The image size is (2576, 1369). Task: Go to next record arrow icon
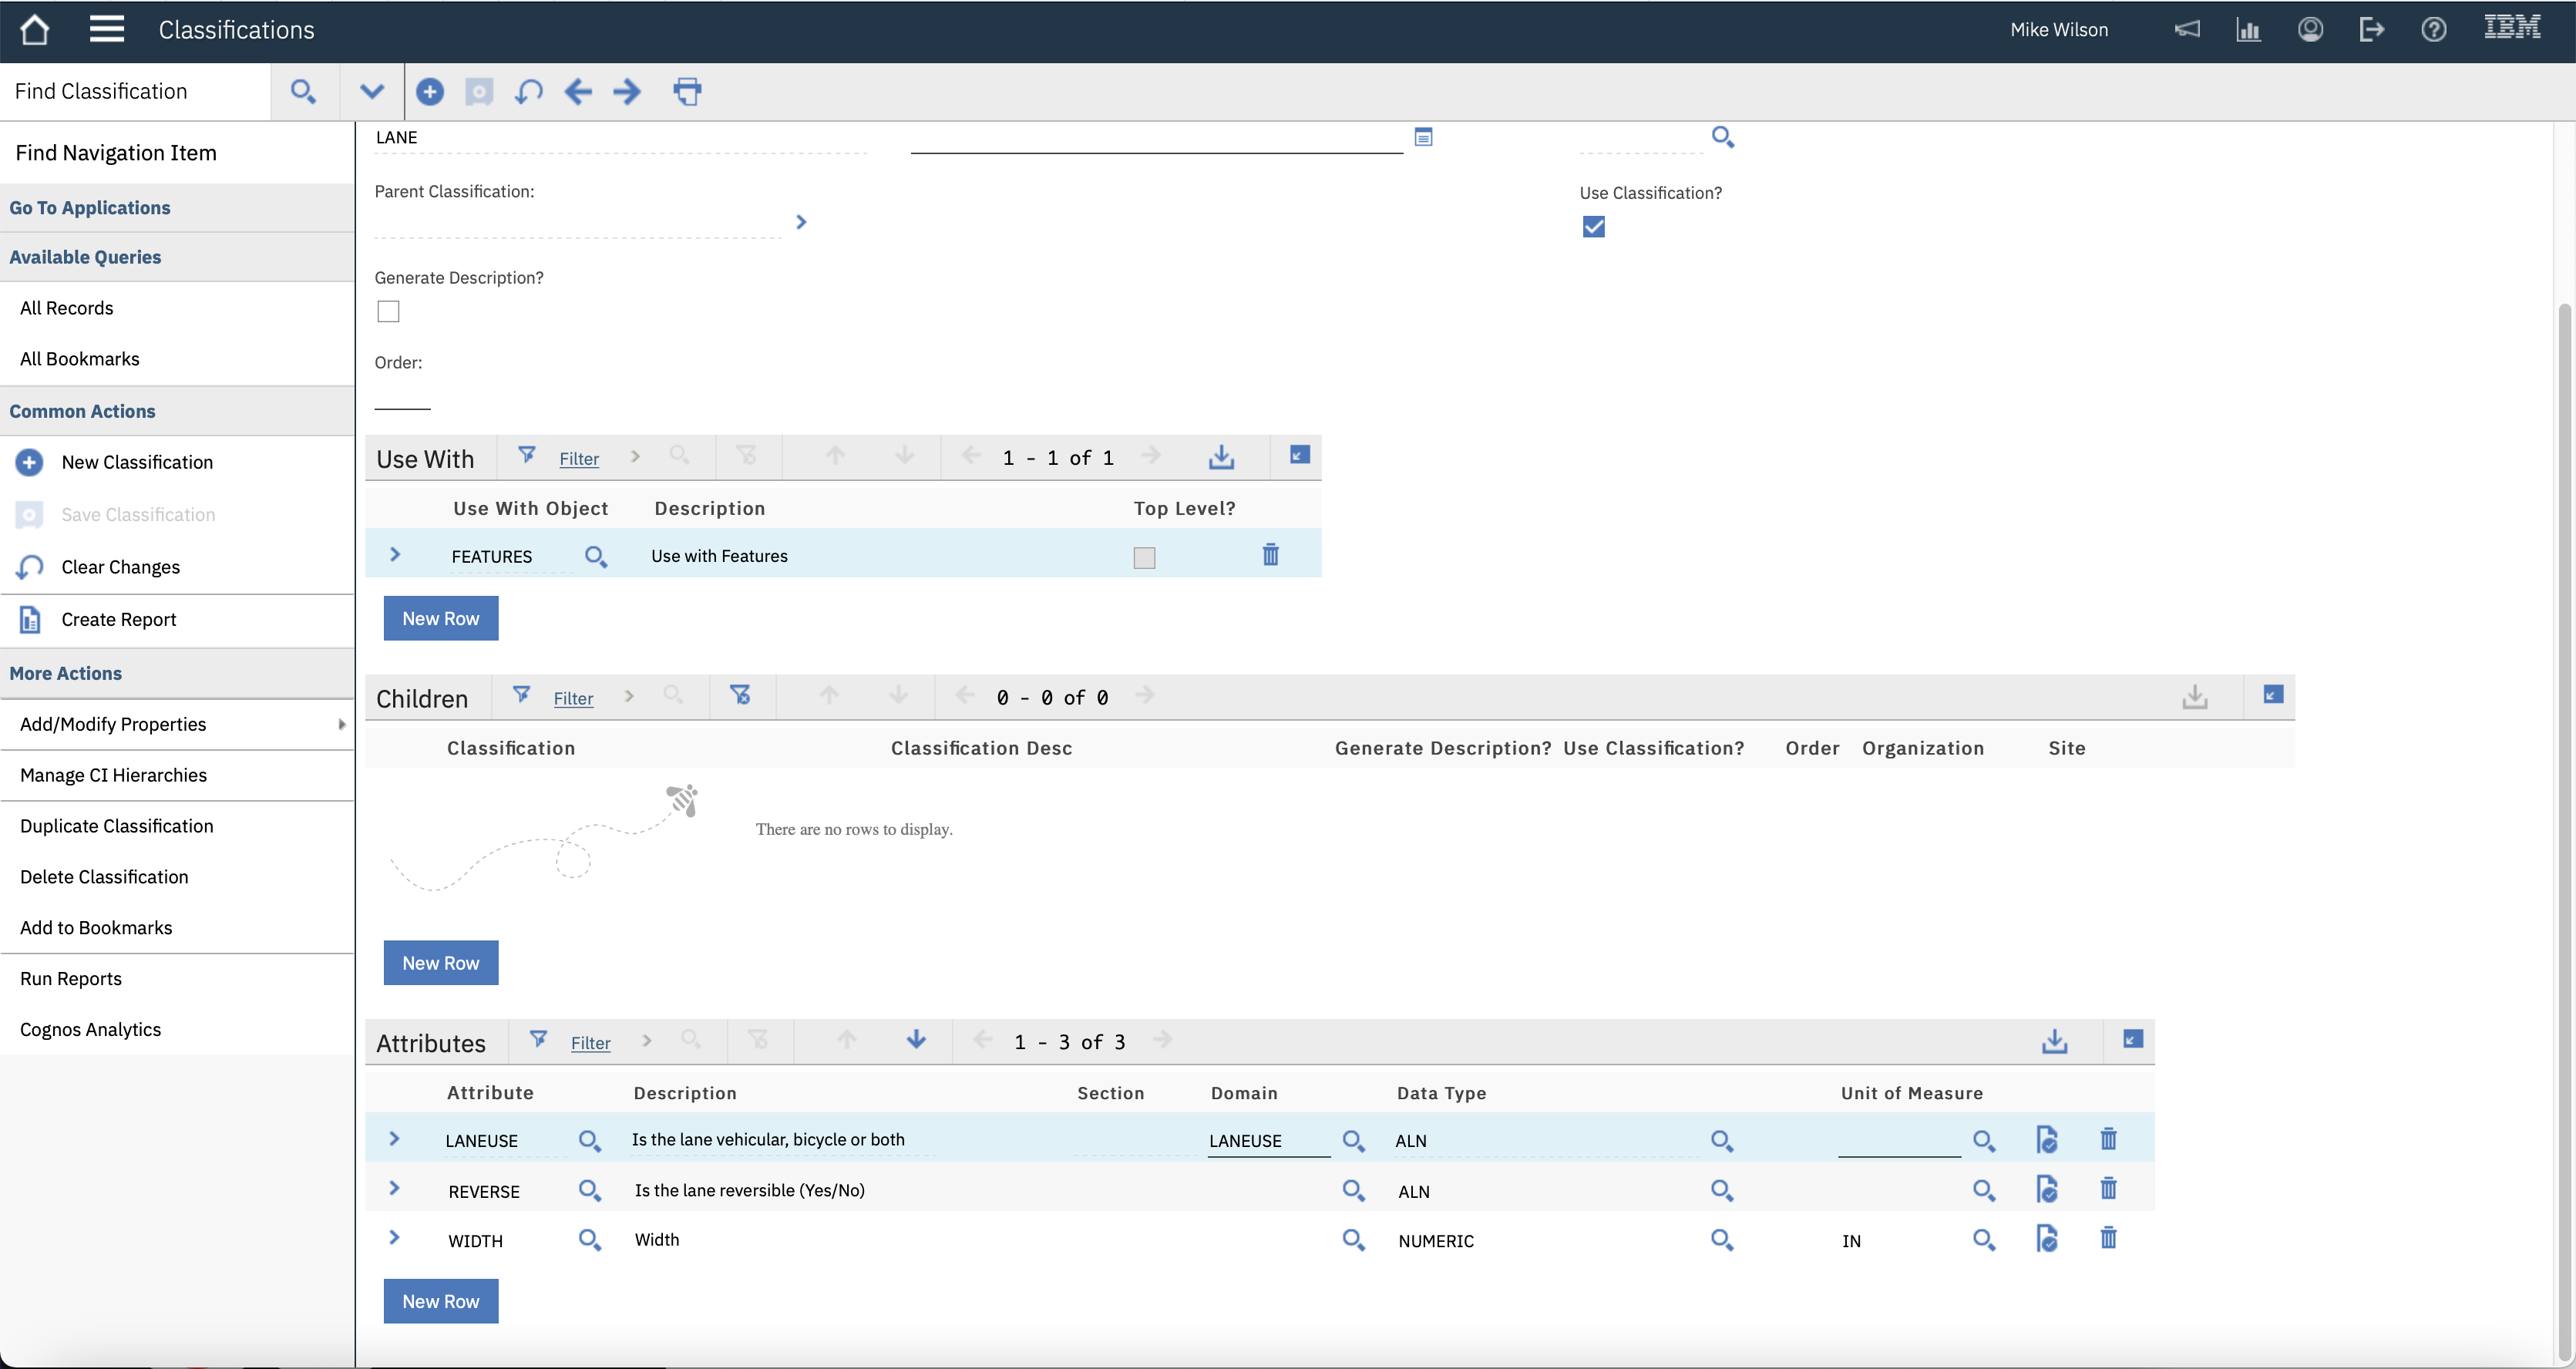coord(627,92)
